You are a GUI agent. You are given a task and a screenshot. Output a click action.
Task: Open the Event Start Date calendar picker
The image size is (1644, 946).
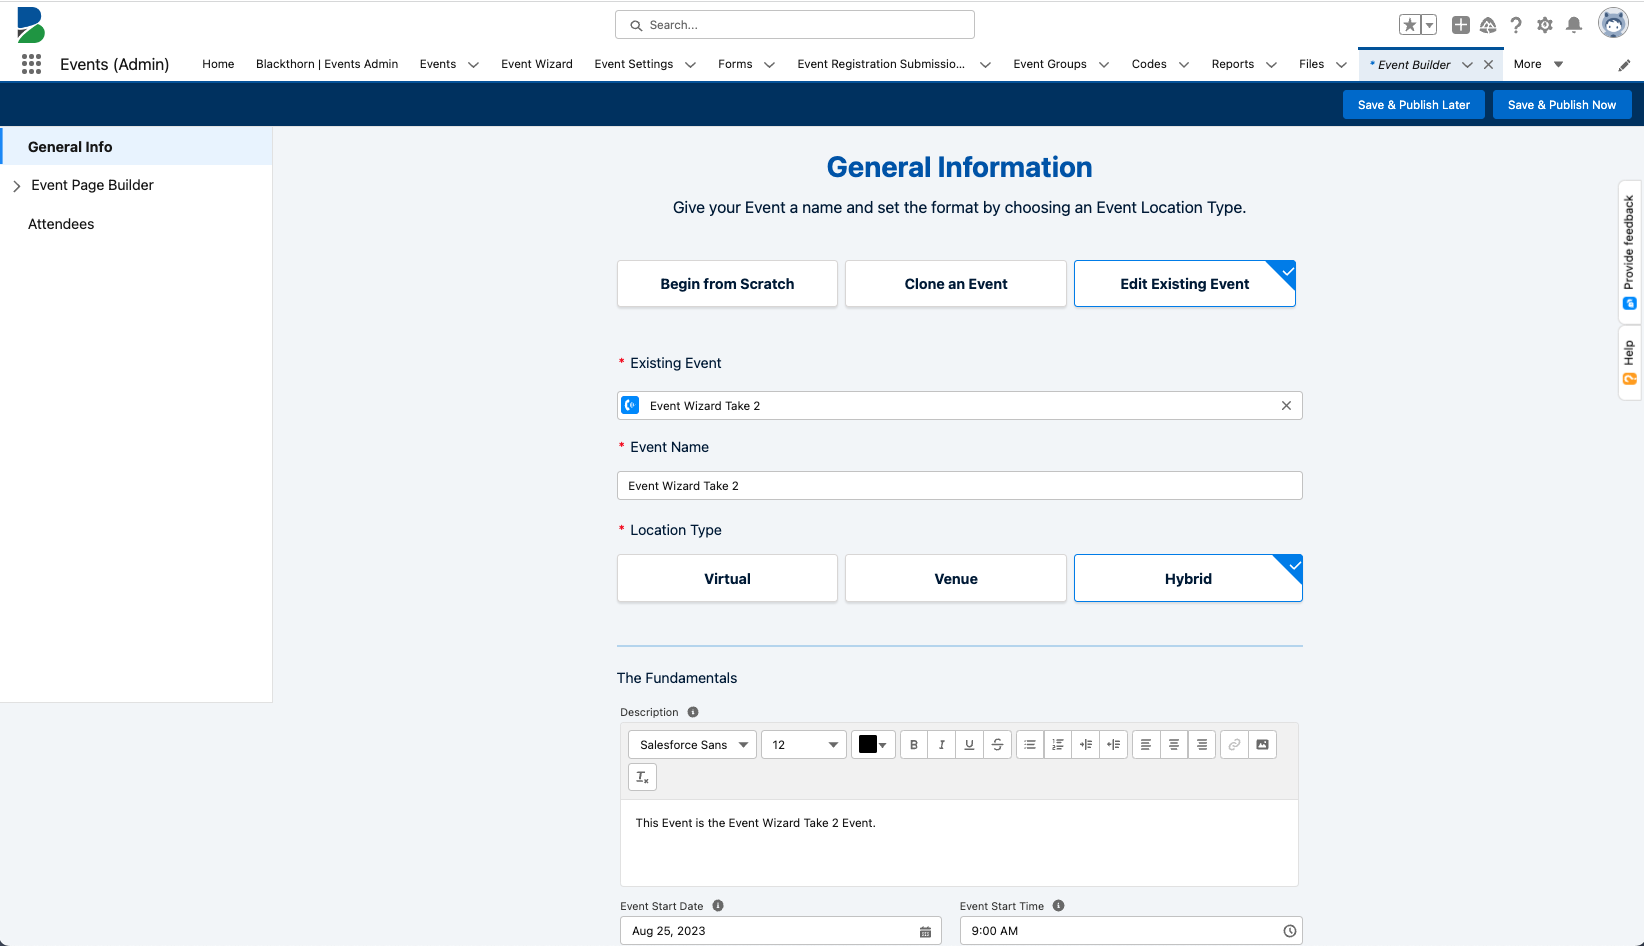tap(925, 932)
